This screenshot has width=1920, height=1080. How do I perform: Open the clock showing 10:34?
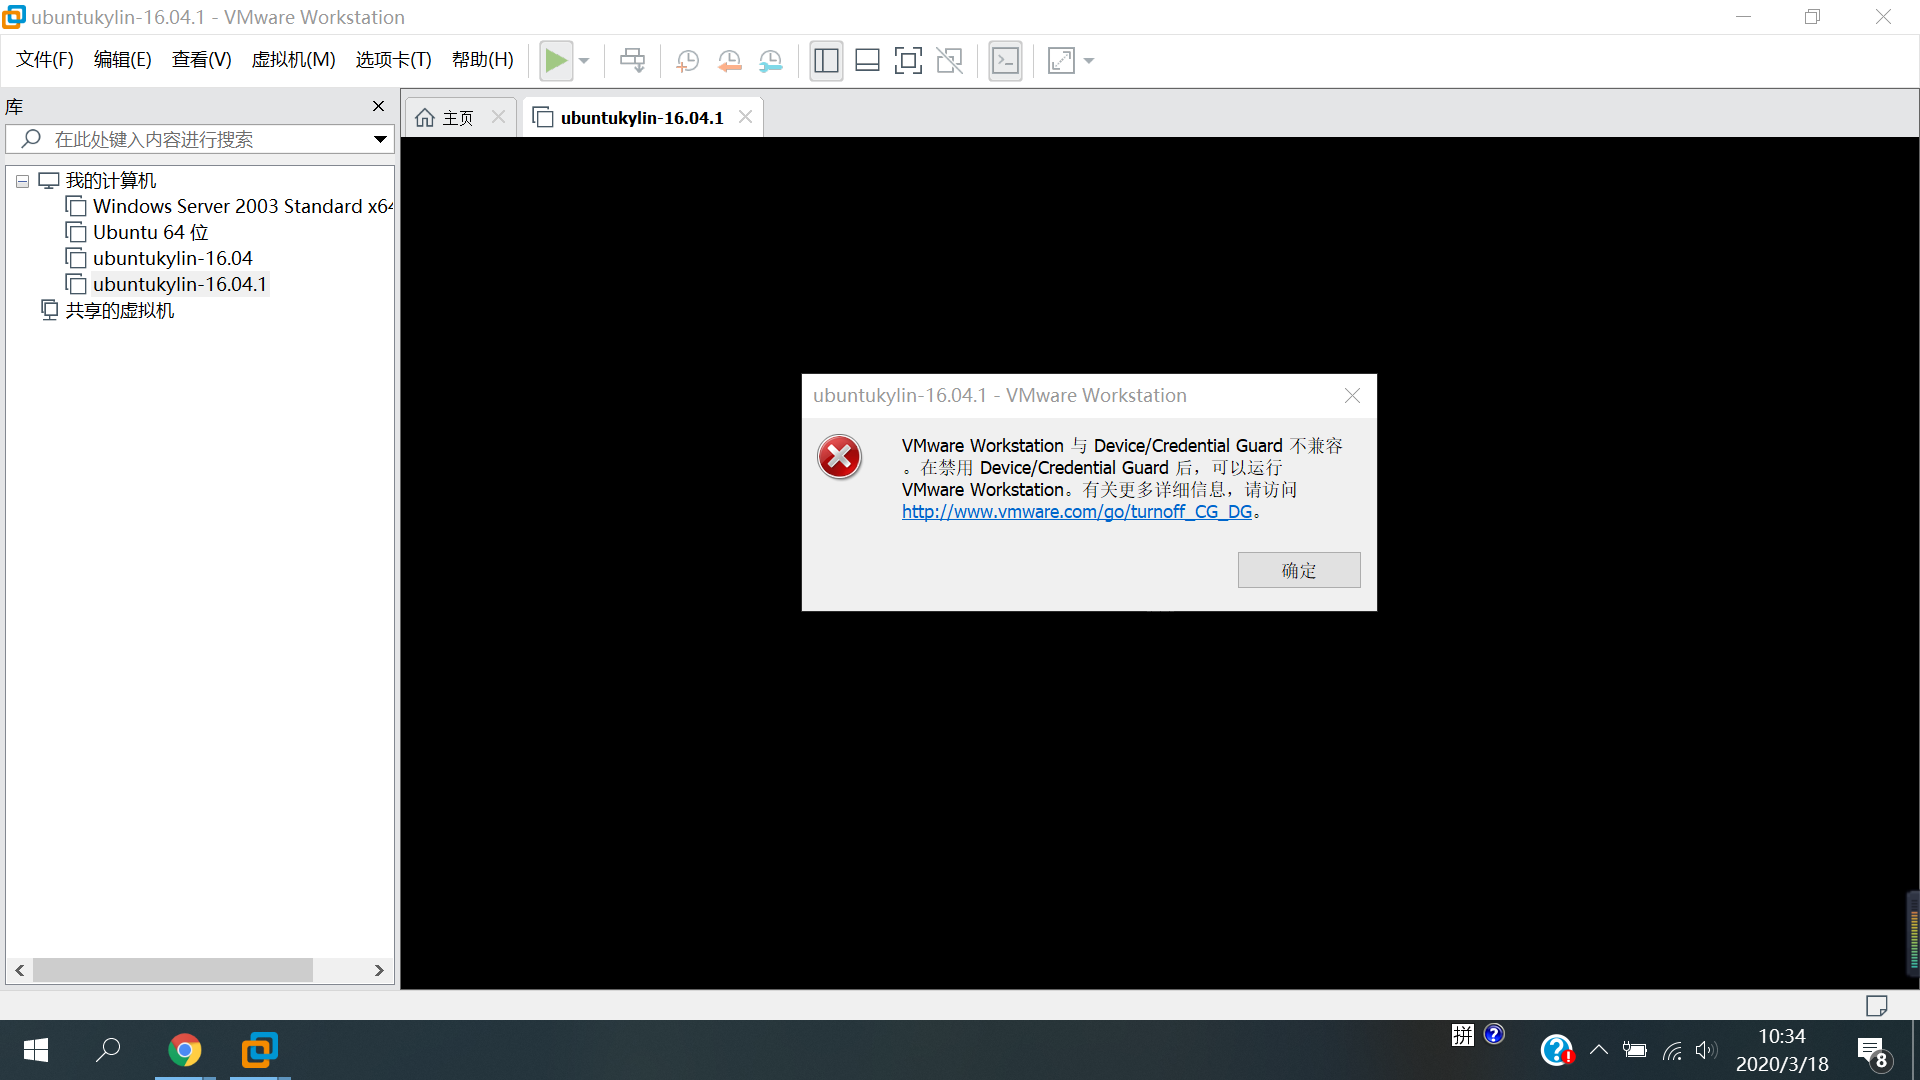1782,1050
